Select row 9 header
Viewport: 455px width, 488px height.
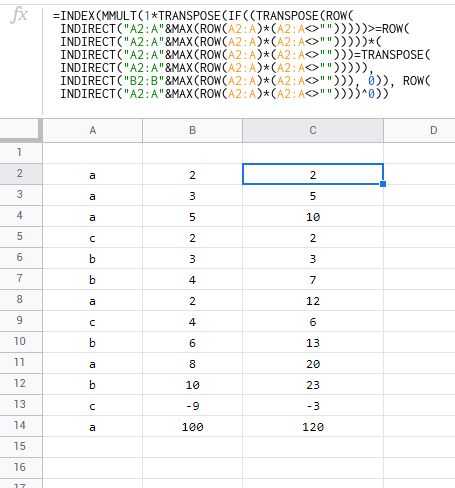pos(21,321)
